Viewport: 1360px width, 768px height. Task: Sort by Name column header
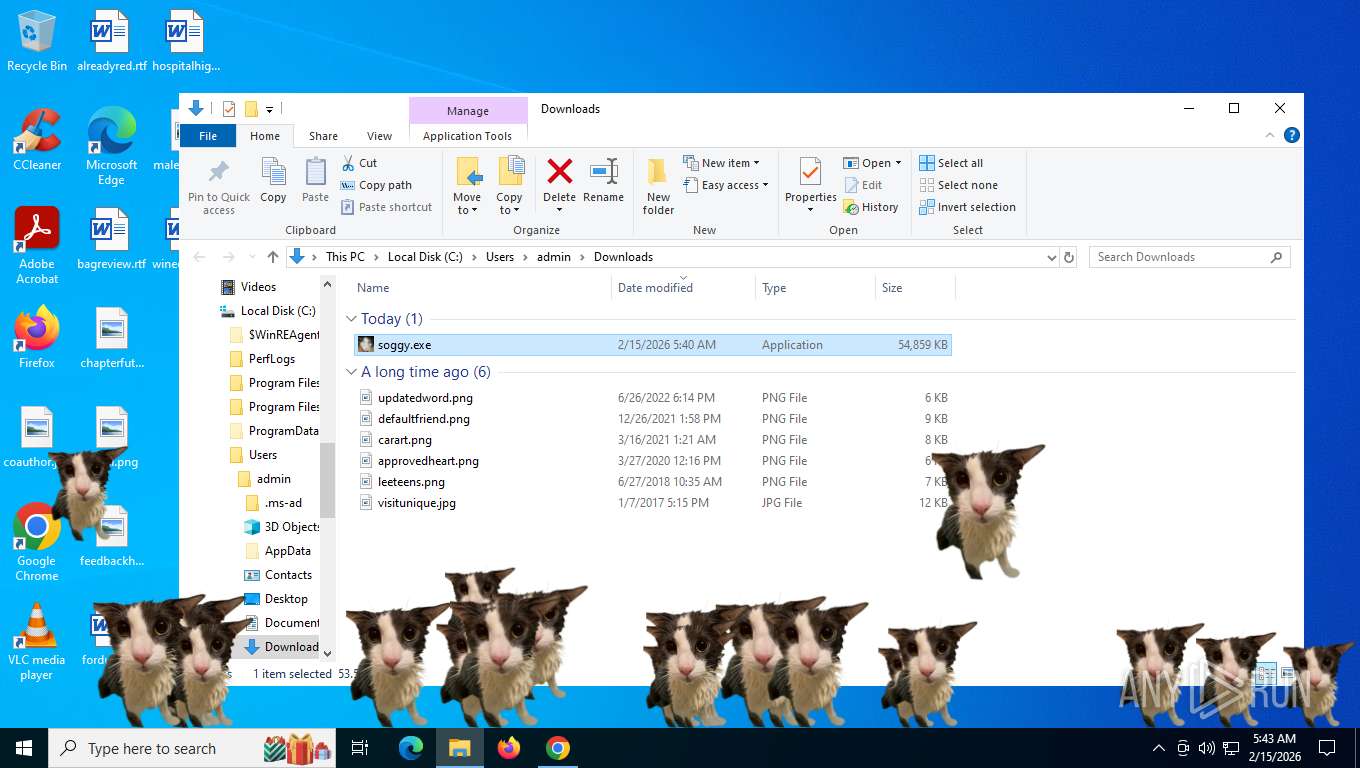pyautogui.click(x=482, y=288)
